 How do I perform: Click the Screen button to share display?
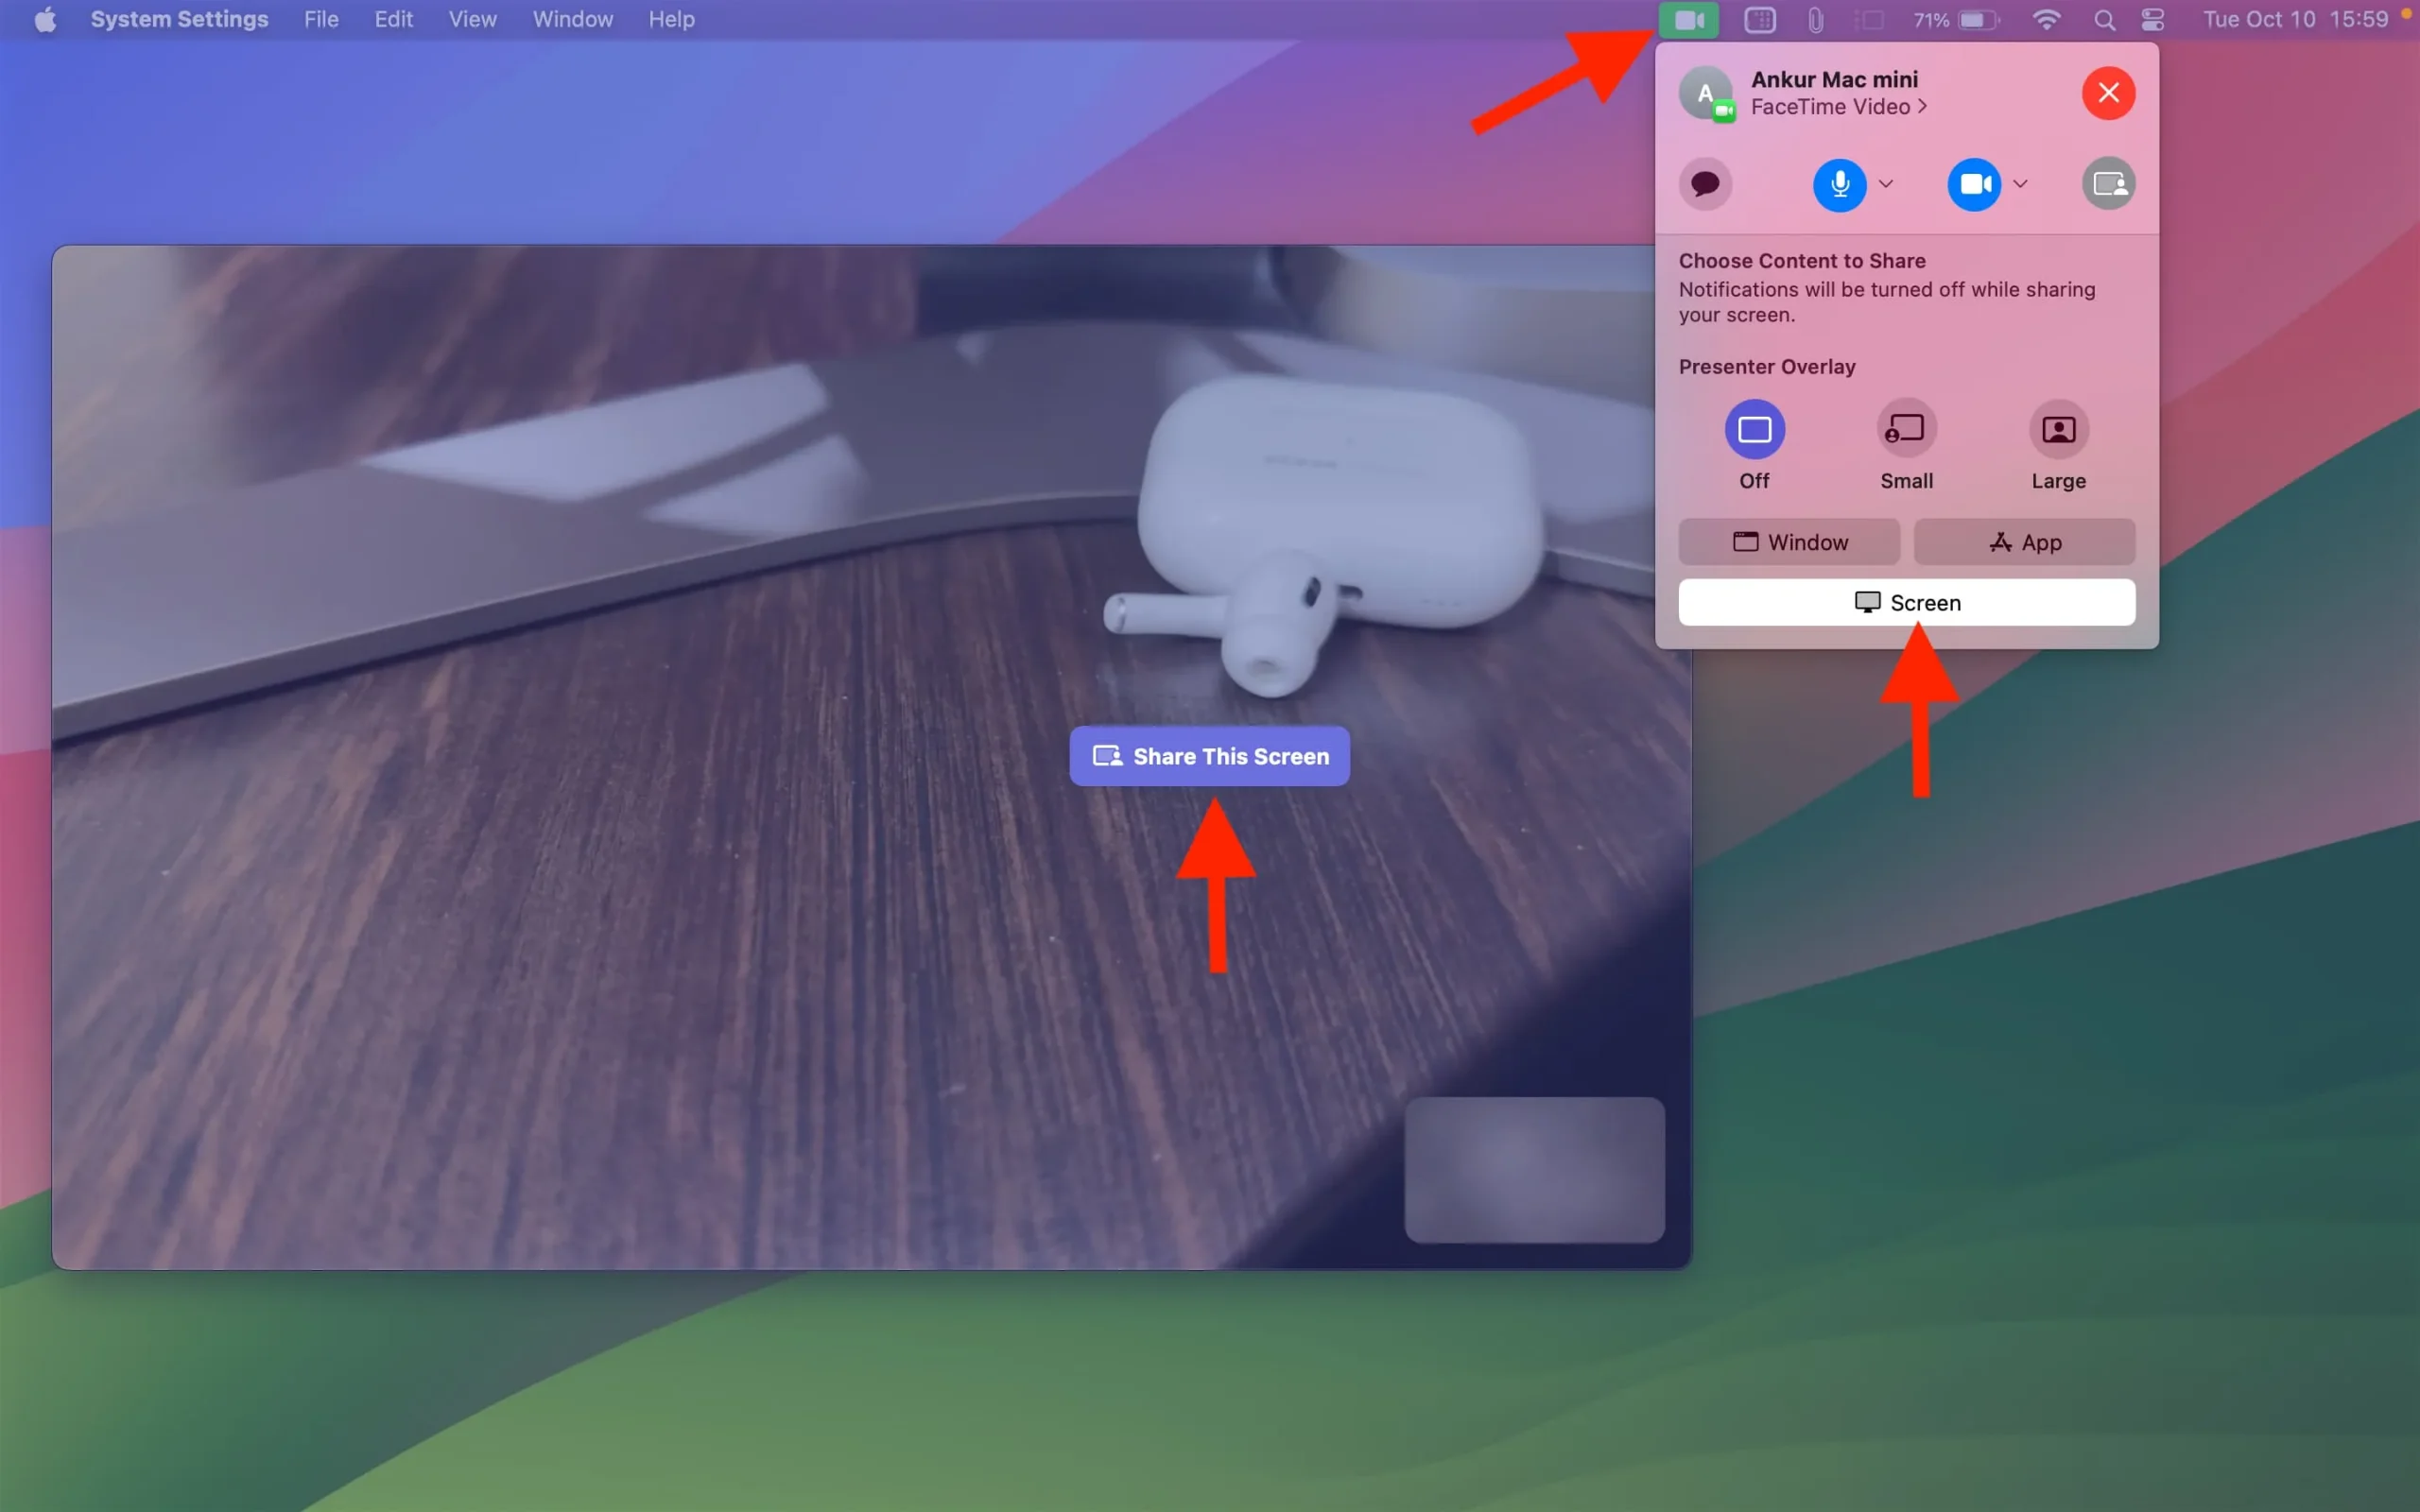tap(1906, 603)
